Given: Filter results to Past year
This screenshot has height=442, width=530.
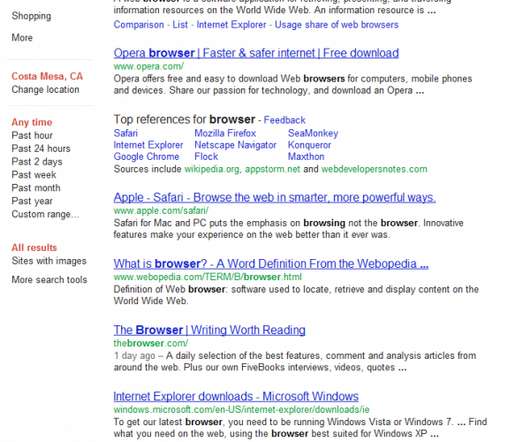Looking at the screenshot, I should pyautogui.click(x=32, y=201).
